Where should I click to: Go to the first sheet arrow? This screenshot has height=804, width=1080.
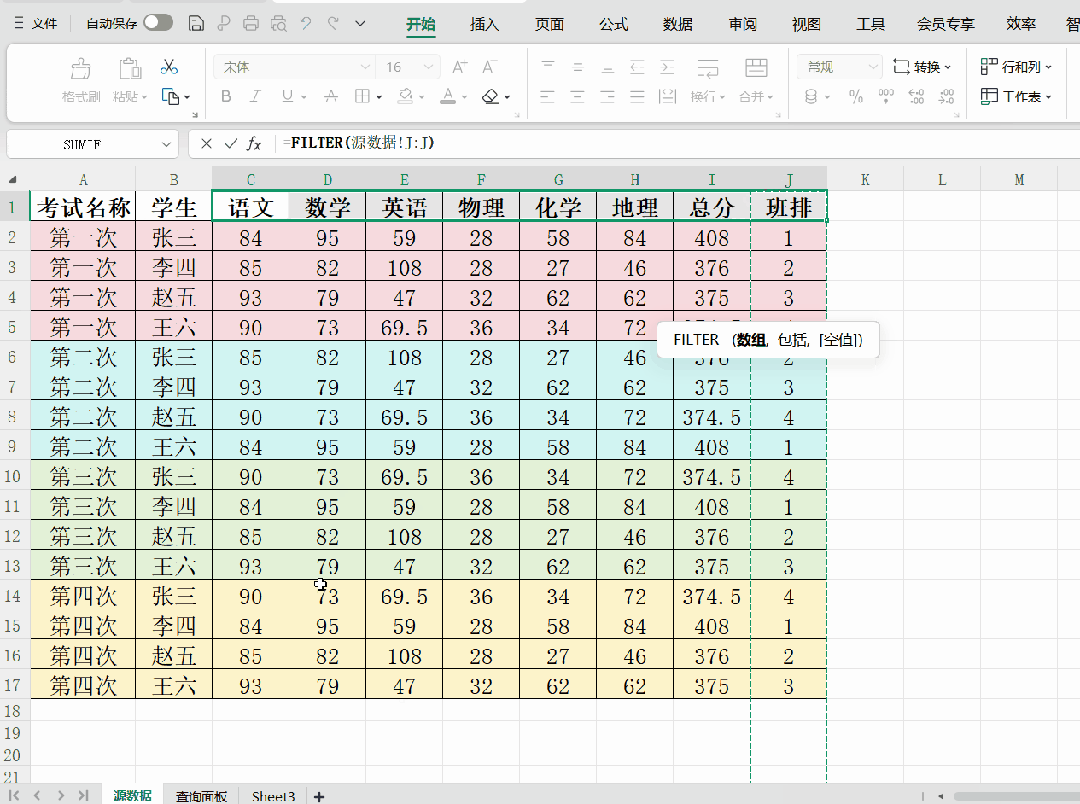[14, 795]
